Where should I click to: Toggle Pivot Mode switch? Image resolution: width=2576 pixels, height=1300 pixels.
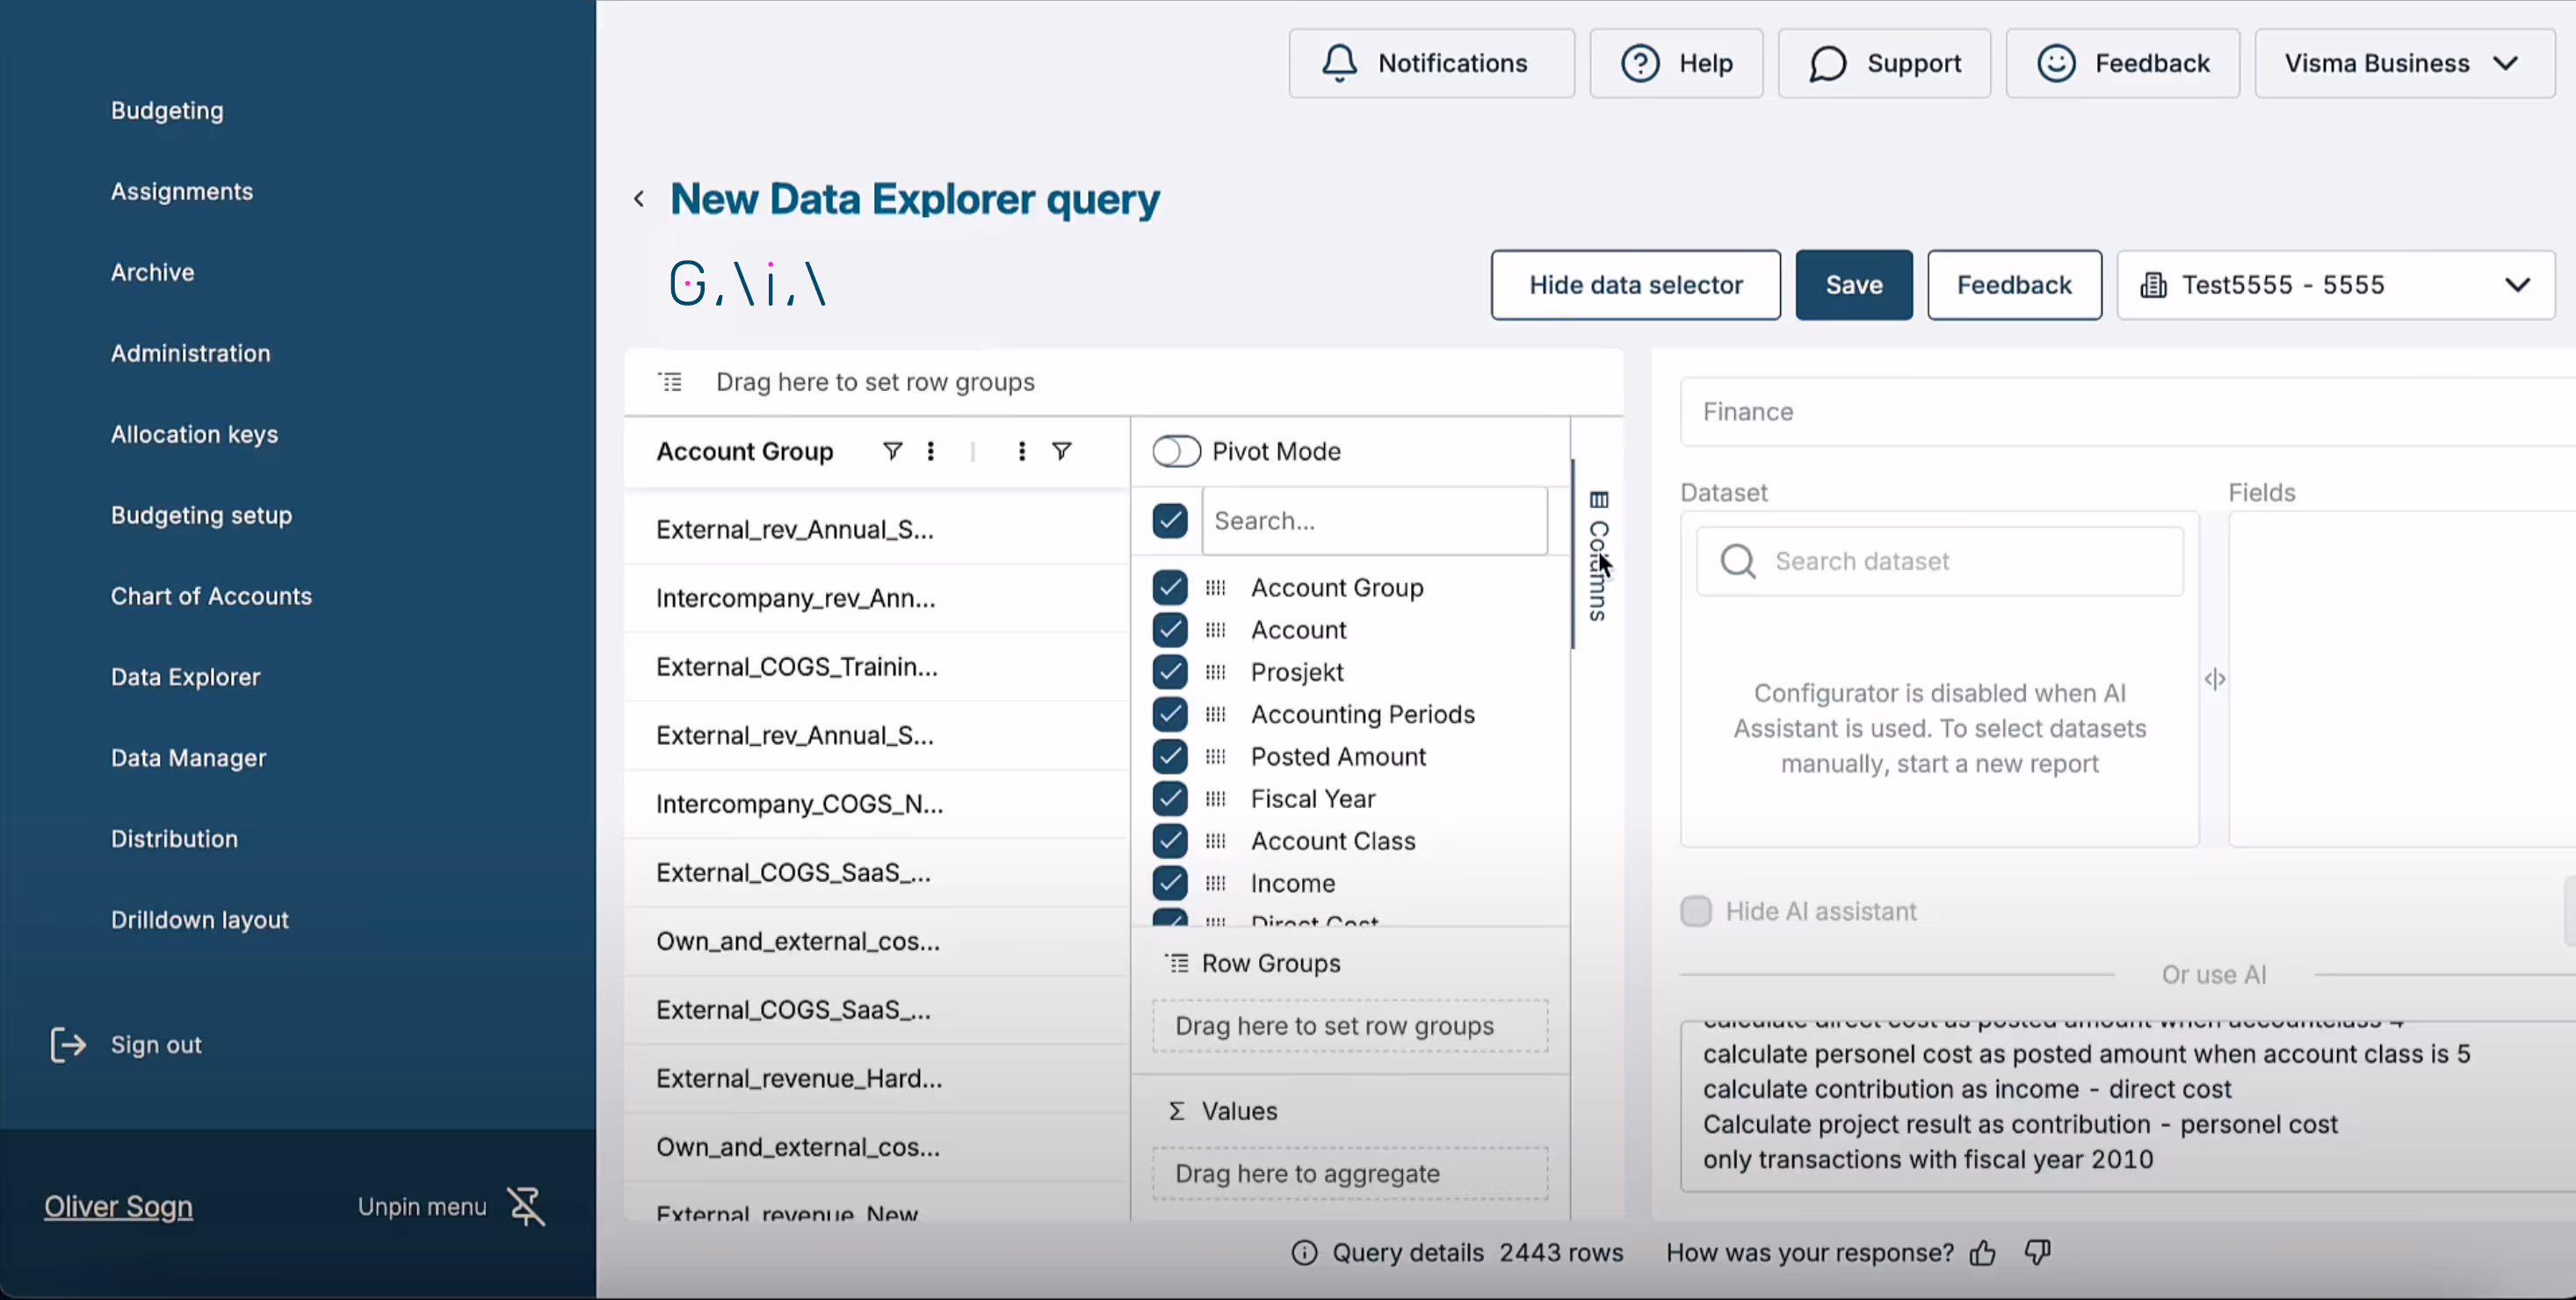tap(1176, 451)
